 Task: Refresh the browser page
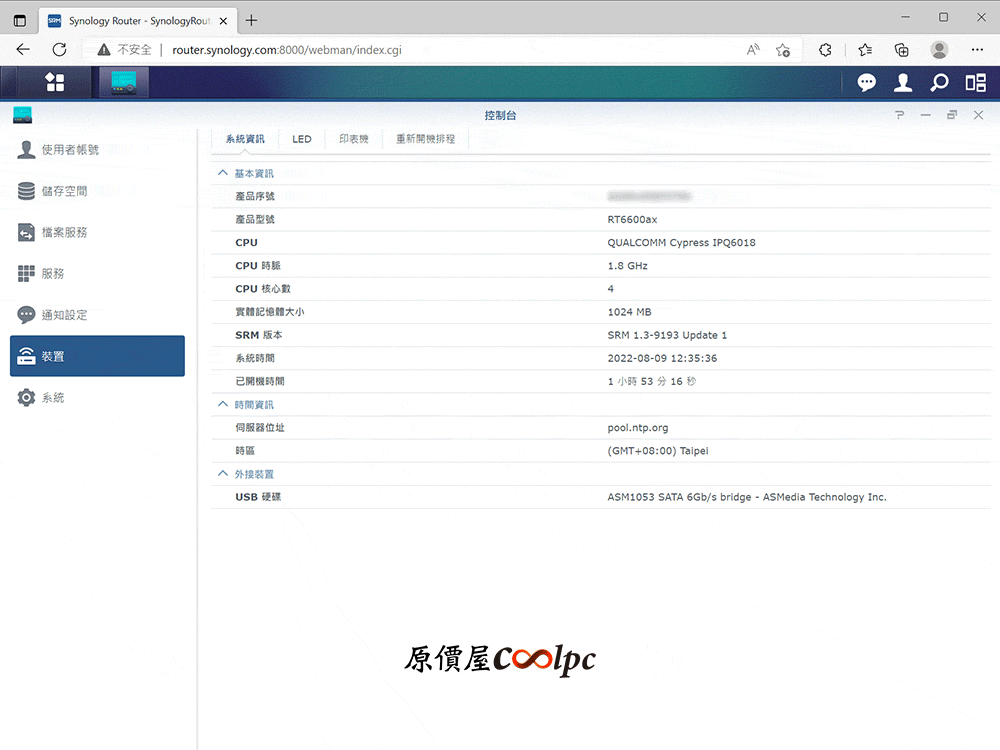(x=59, y=50)
